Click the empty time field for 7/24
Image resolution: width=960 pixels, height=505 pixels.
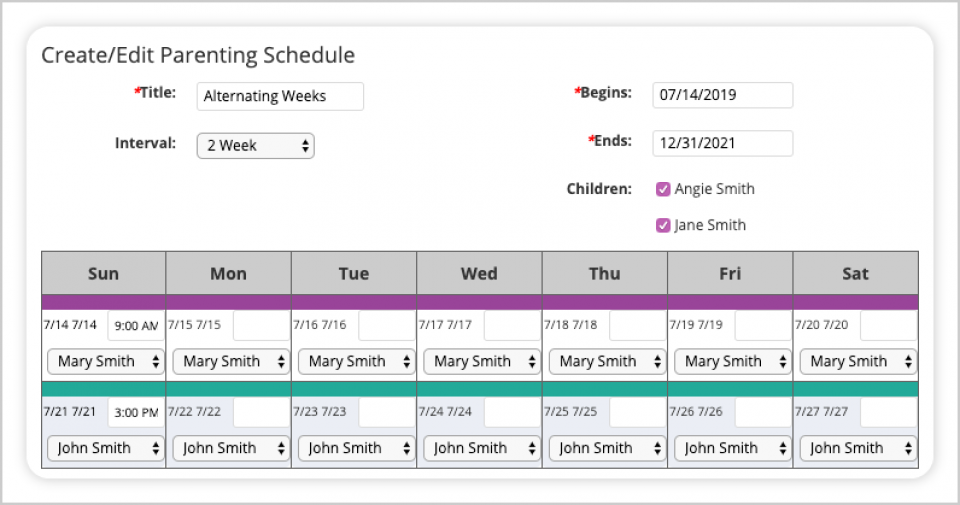tap(512, 413)
